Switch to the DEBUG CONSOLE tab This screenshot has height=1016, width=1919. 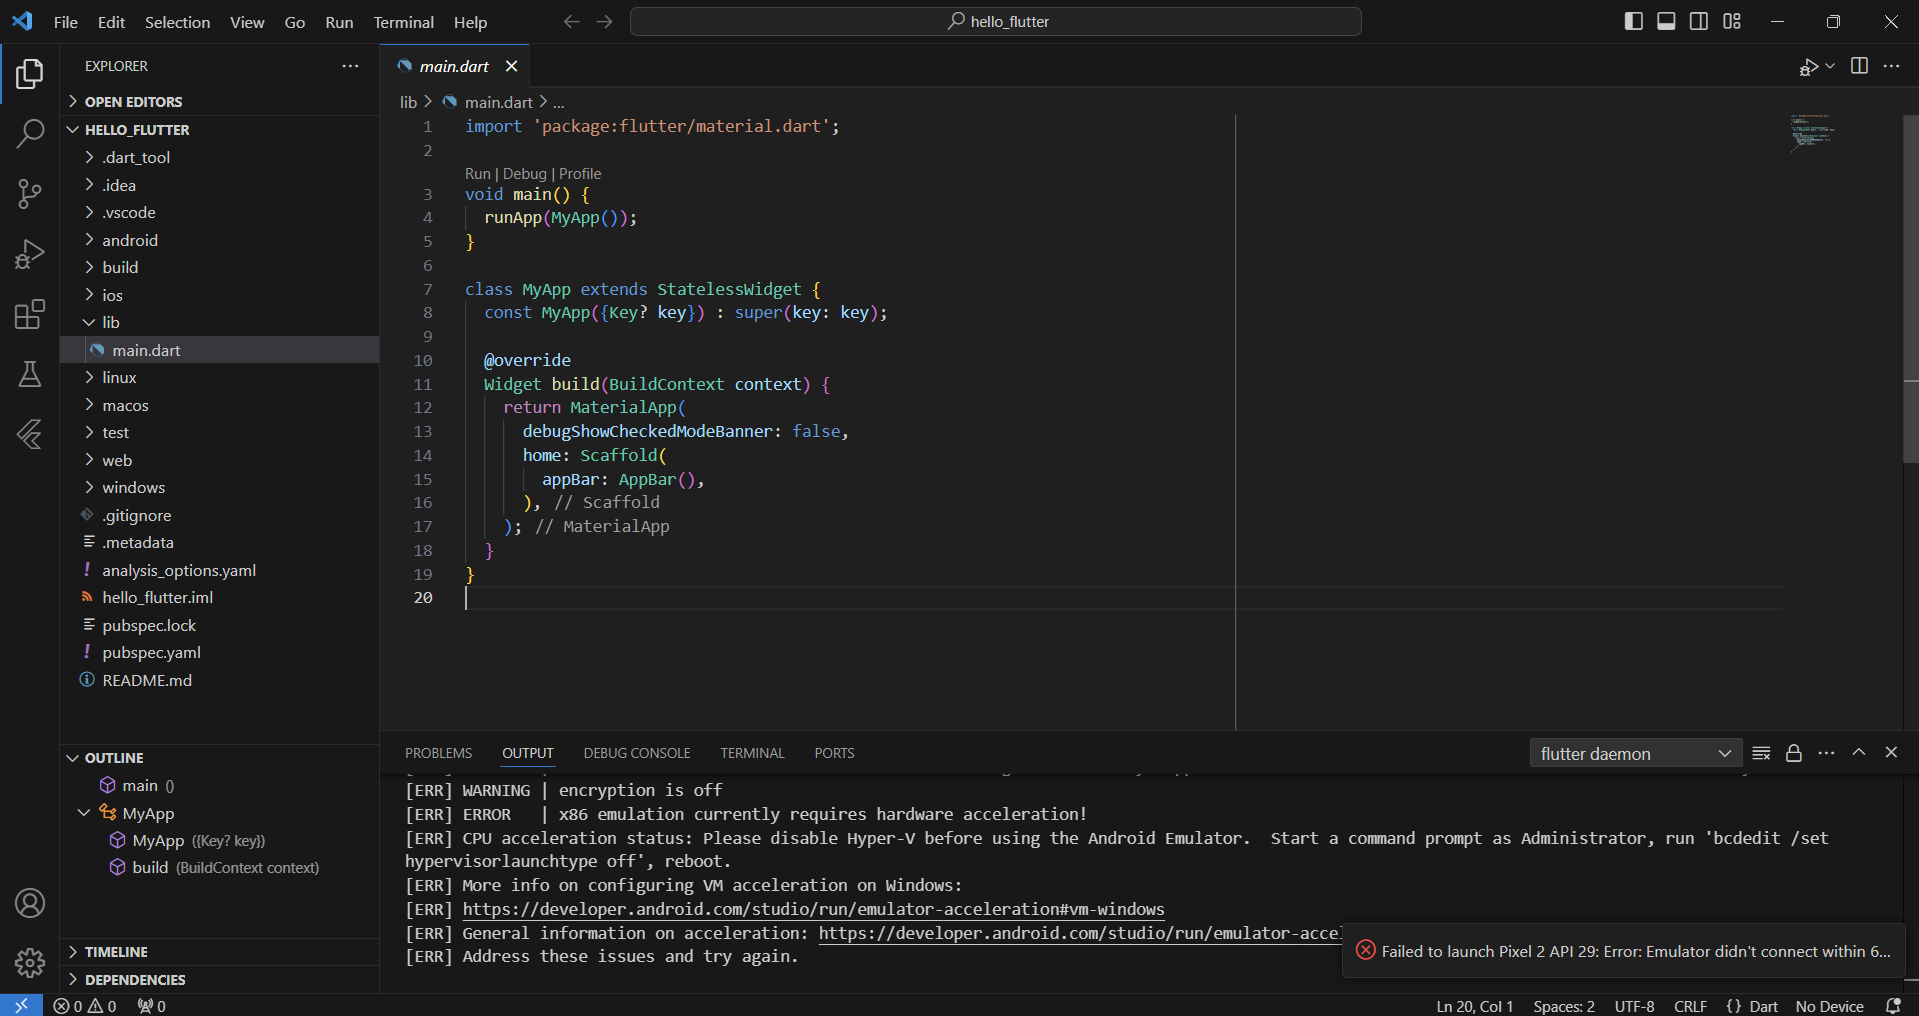coord(637,753)
